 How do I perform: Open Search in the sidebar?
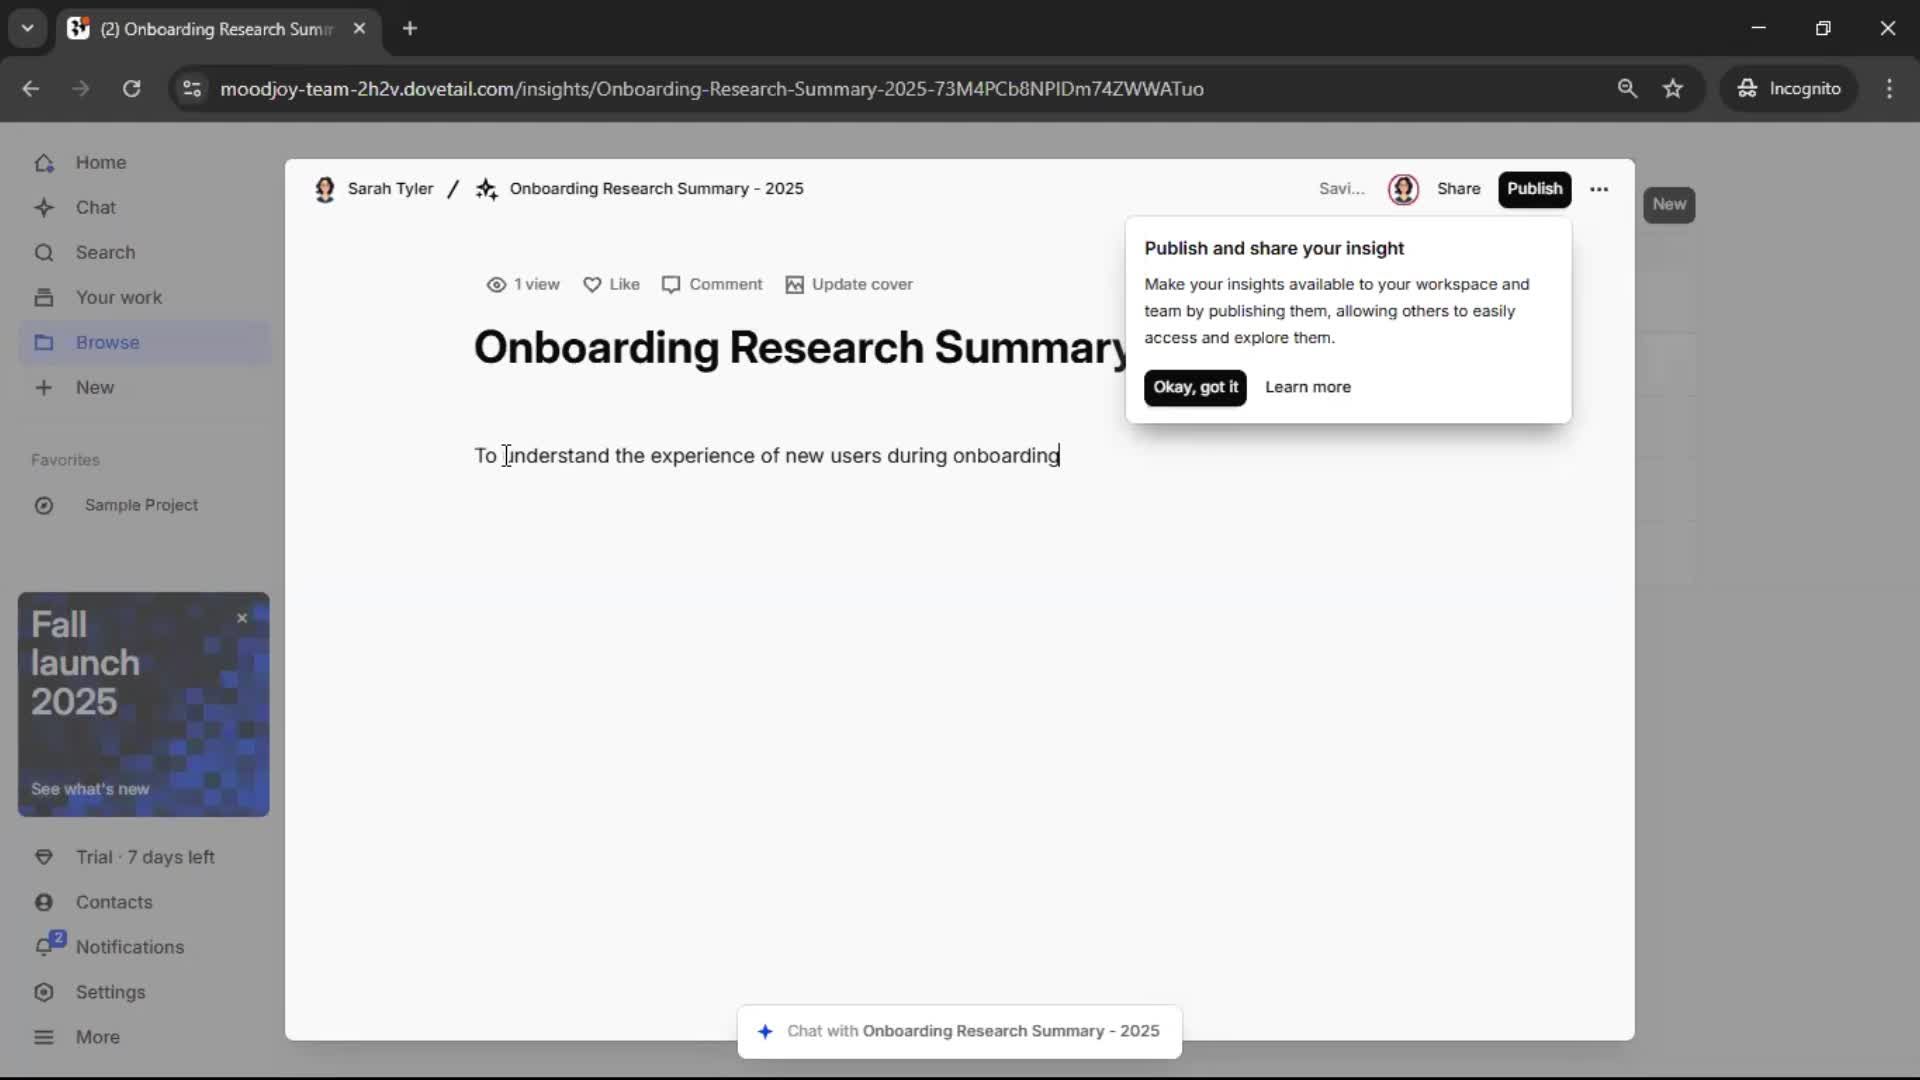tap(105, 253)
